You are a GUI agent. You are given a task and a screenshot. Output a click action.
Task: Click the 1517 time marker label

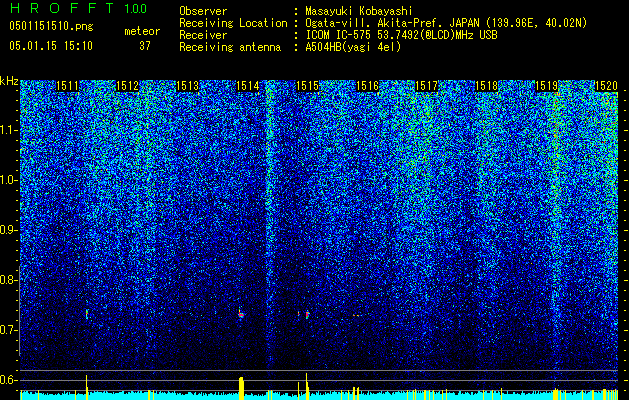(x=426, y=86)
